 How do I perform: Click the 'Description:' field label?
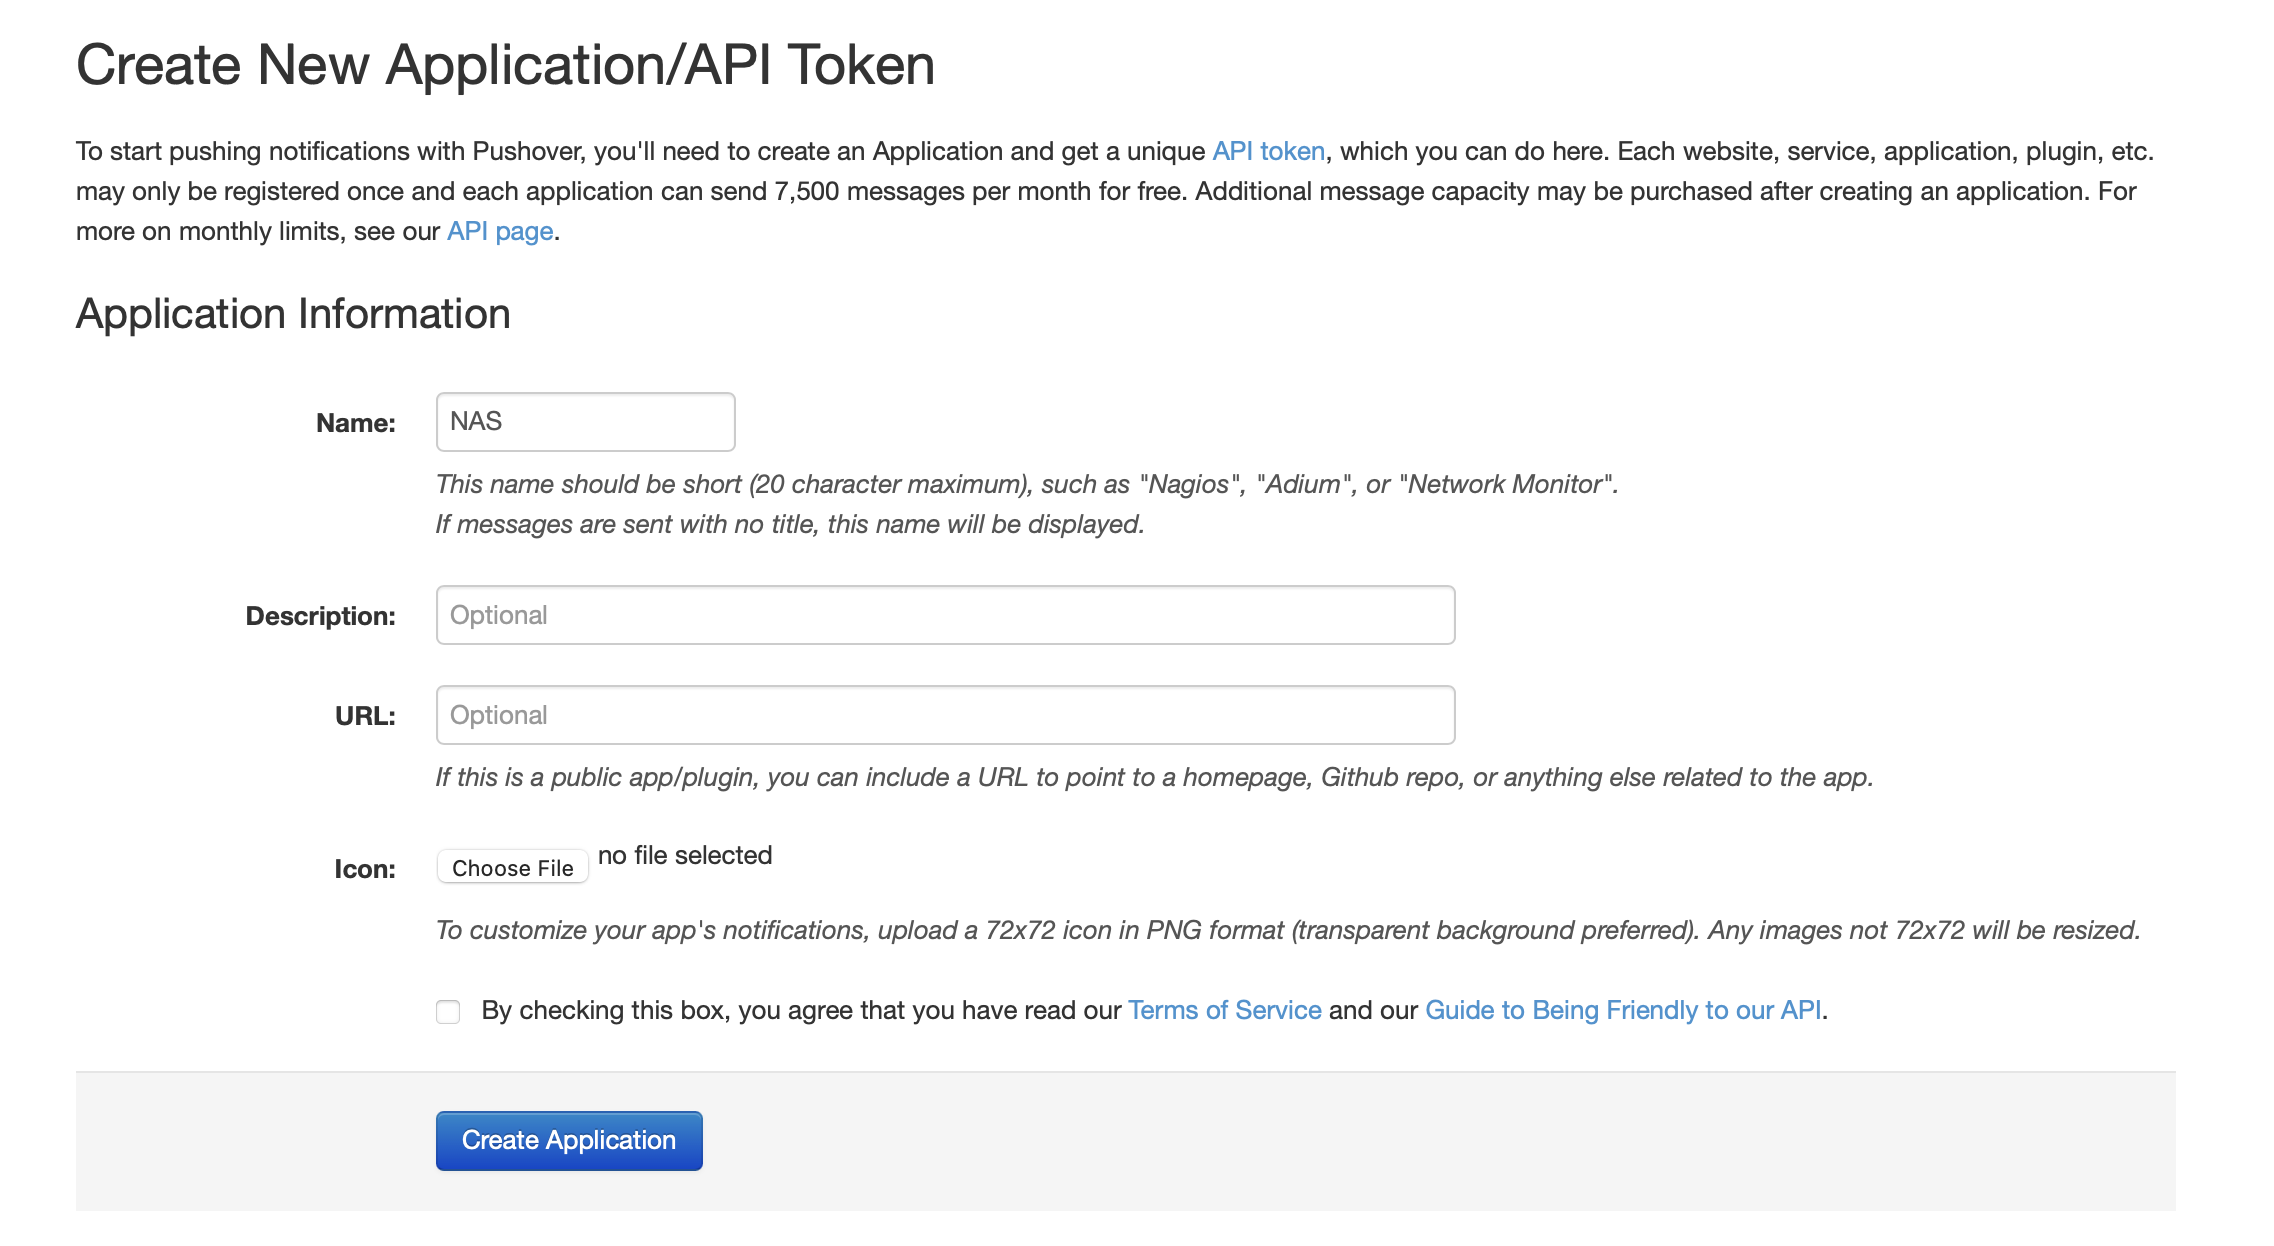pyautogui.click(x=321, y=616)
